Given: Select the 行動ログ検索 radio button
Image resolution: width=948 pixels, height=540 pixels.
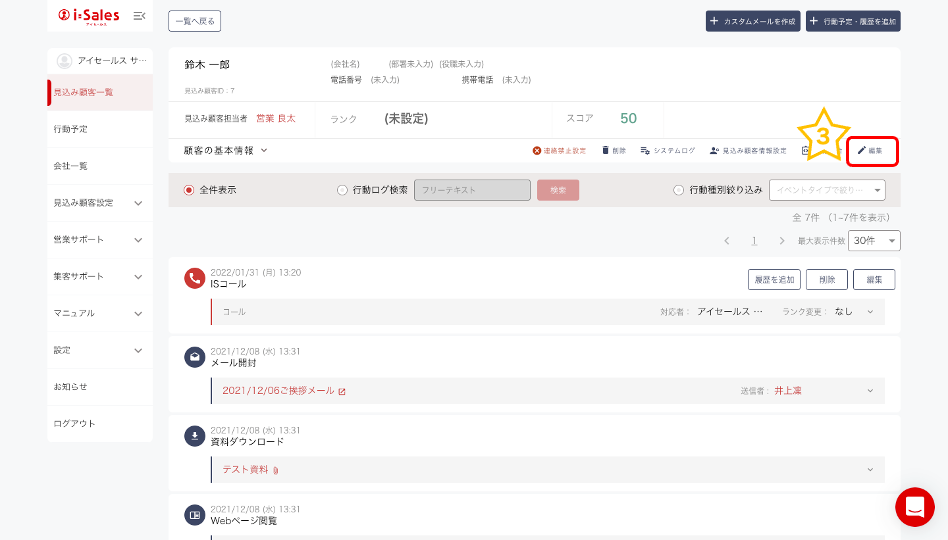Looking at the screenshot, I should pos(343,190).
